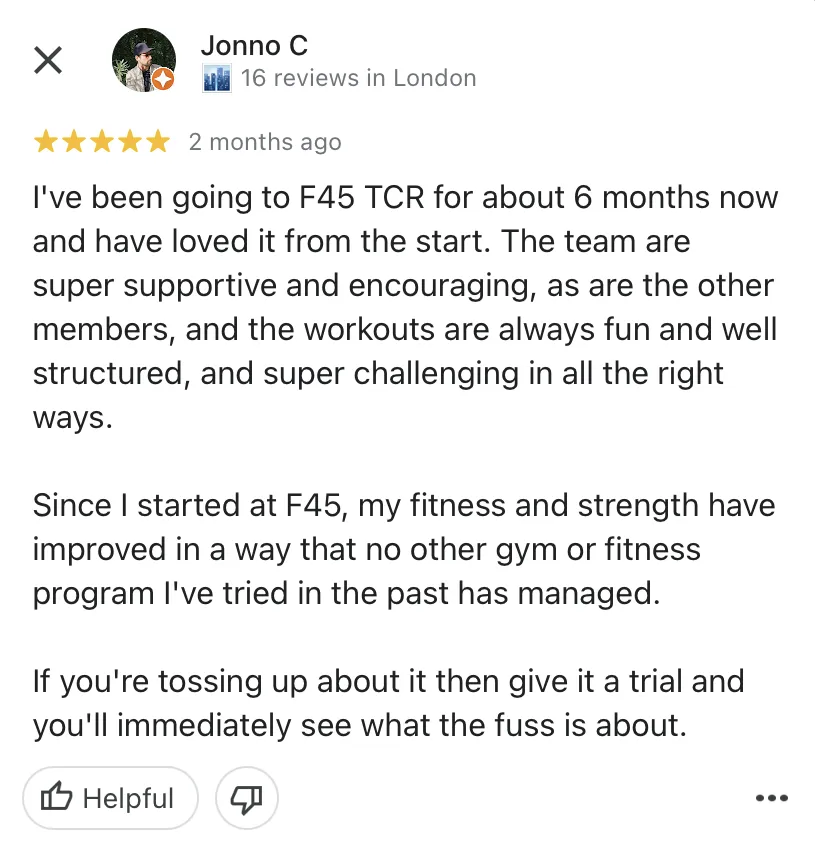Click the blue city buildings icon
This screenshot has height=850, width=815.
[216, 78]
